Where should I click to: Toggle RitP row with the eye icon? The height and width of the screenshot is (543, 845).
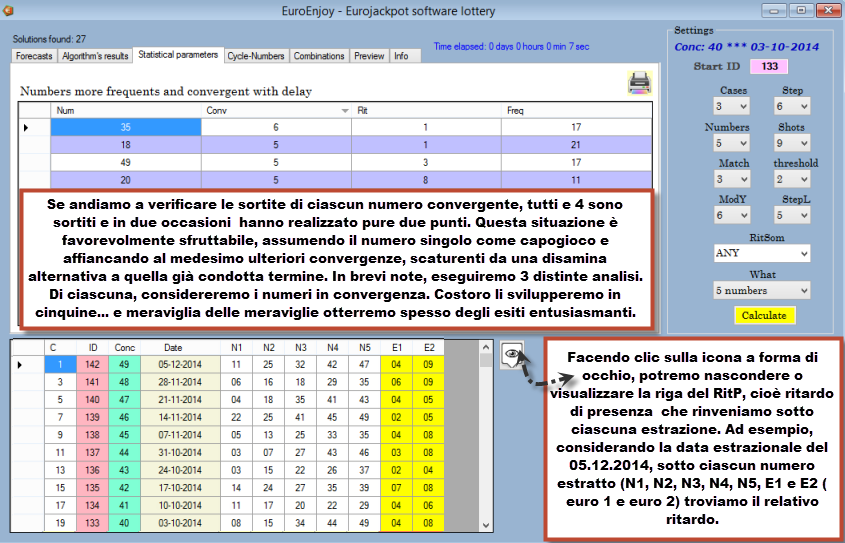tap(512, 354)
